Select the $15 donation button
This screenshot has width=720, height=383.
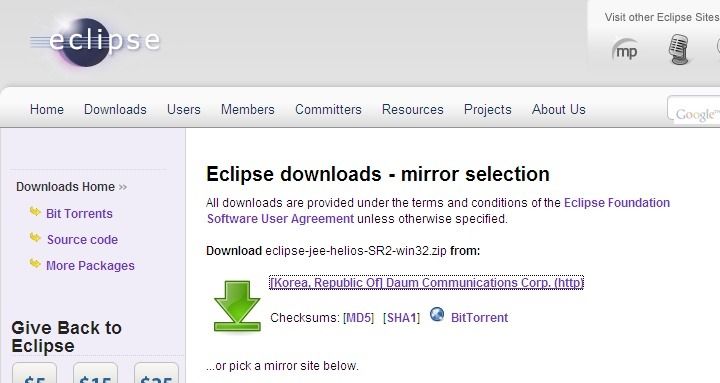tap(95, 373)
